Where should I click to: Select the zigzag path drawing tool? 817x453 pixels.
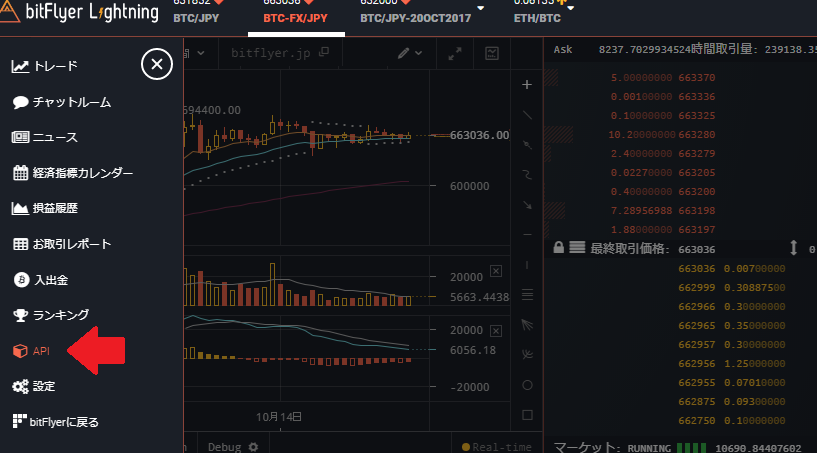tap(527, 175)
